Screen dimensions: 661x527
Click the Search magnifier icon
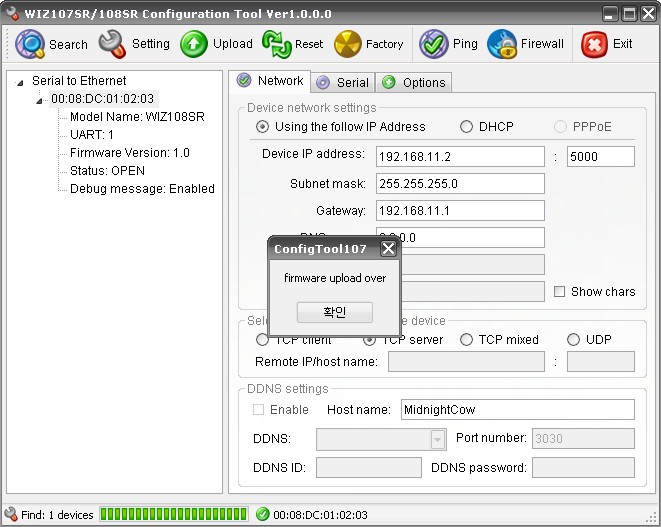(x=30, y=44)
